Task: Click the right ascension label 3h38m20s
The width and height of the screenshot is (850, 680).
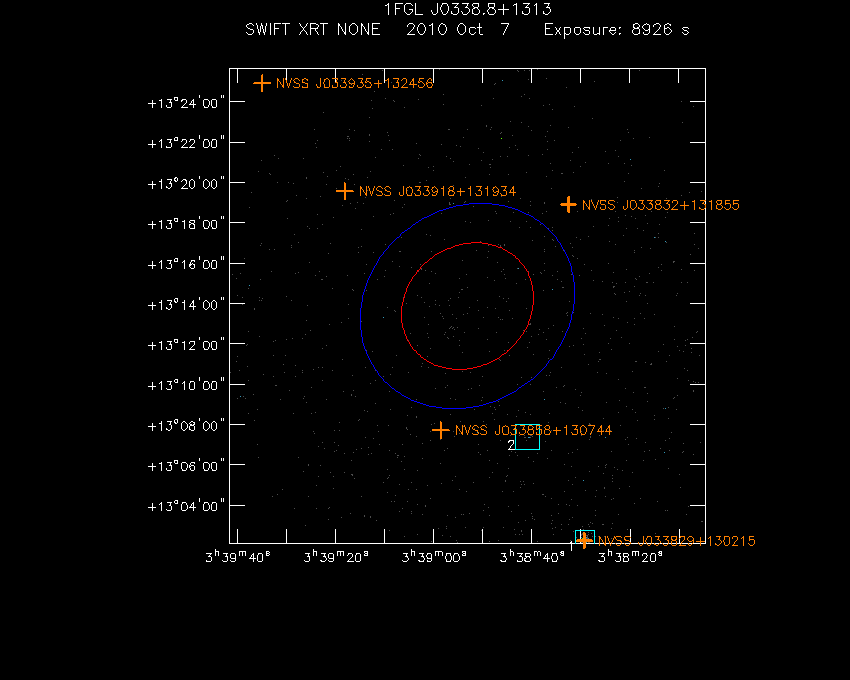Action: [630, 557]
